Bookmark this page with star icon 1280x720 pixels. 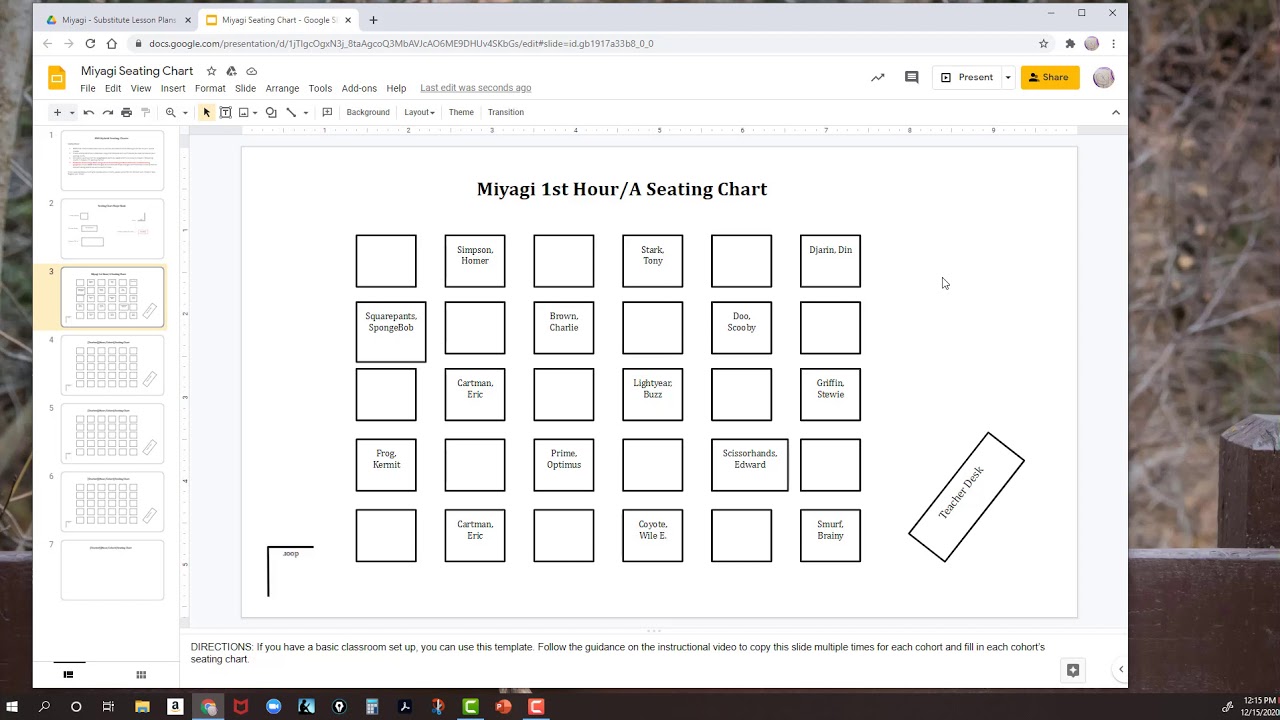[1043, 44]
